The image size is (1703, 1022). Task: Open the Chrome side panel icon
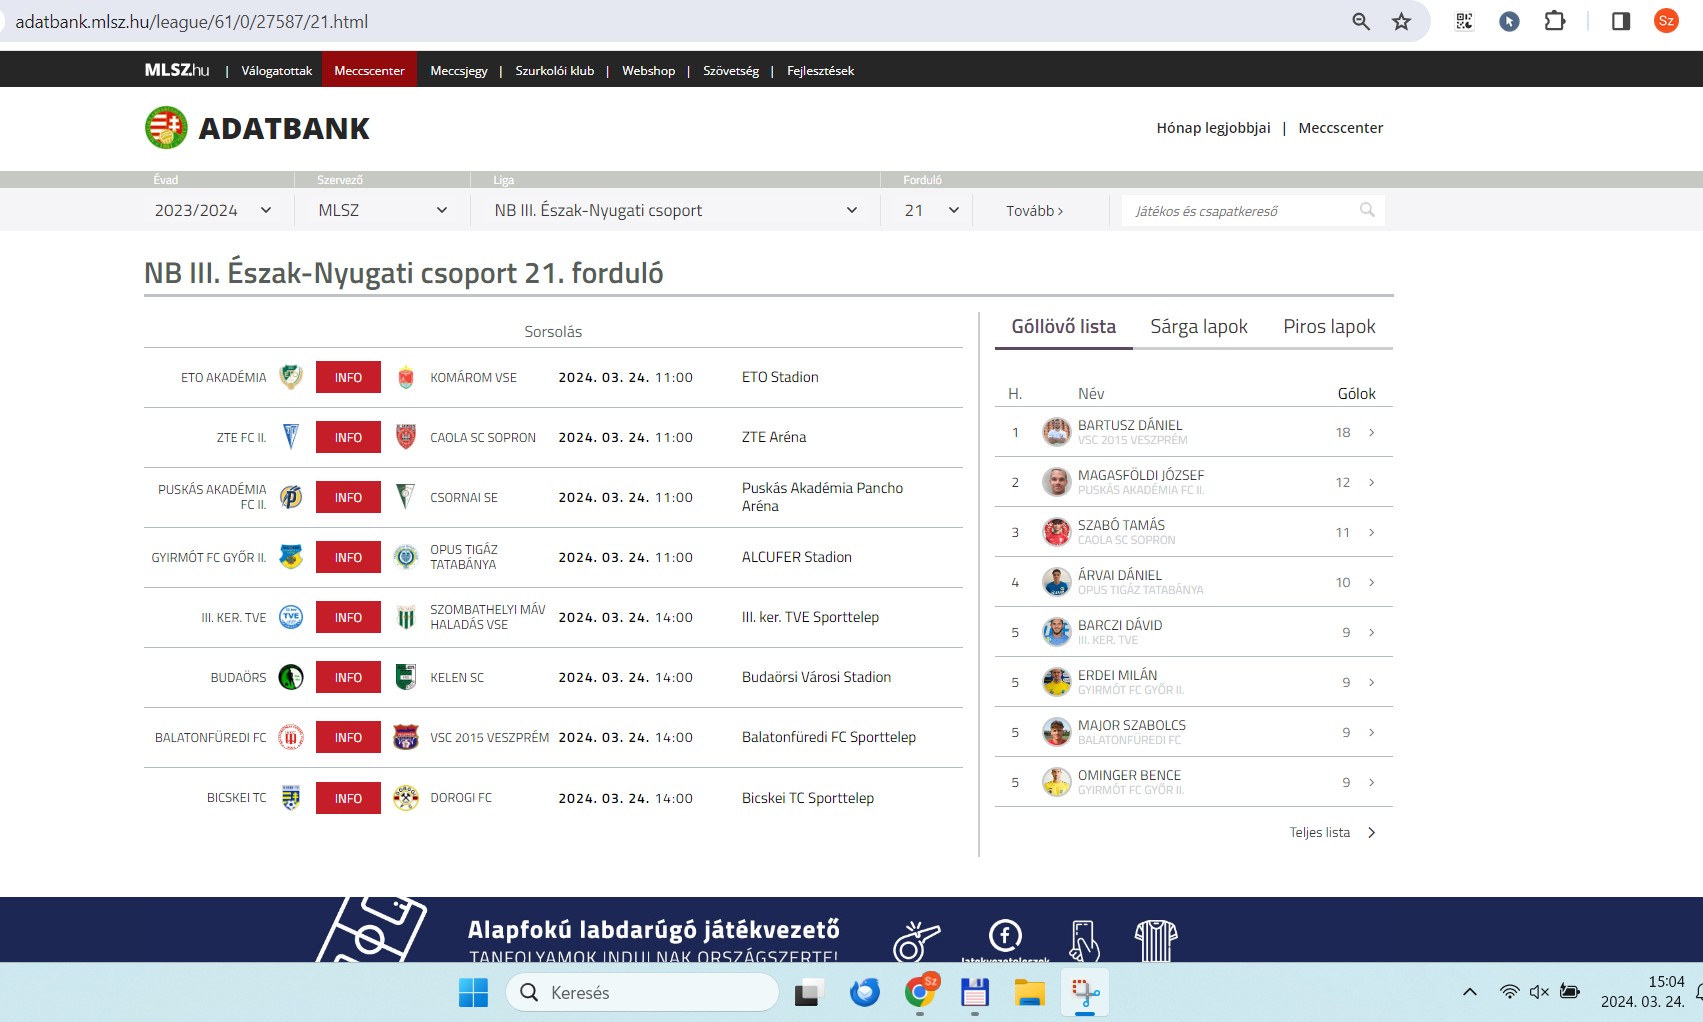click(x=1621, y=21)
